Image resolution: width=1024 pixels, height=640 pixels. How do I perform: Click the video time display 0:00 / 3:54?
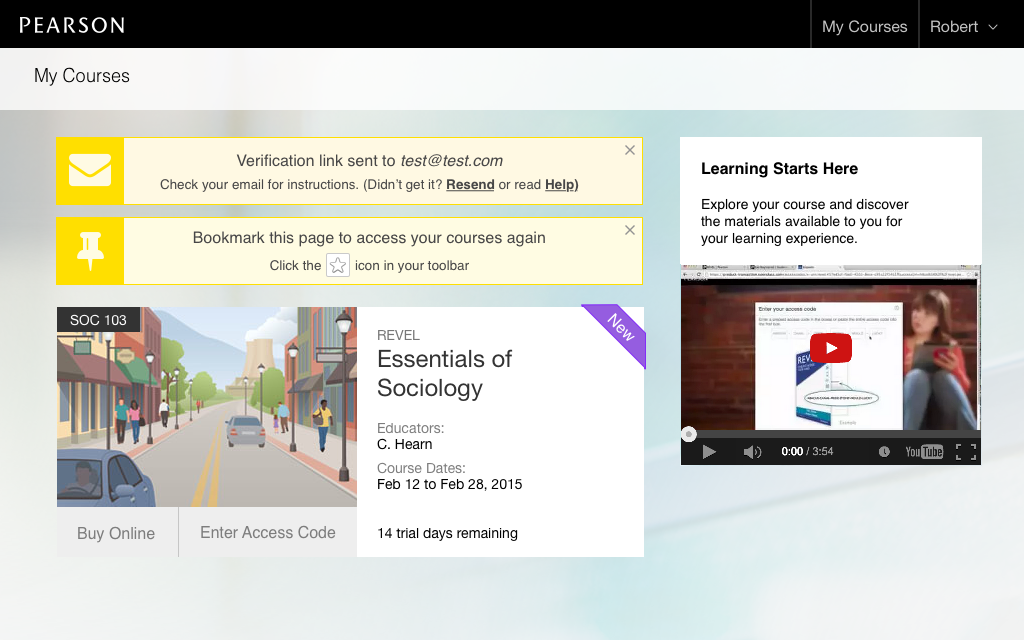pos(807,451)
